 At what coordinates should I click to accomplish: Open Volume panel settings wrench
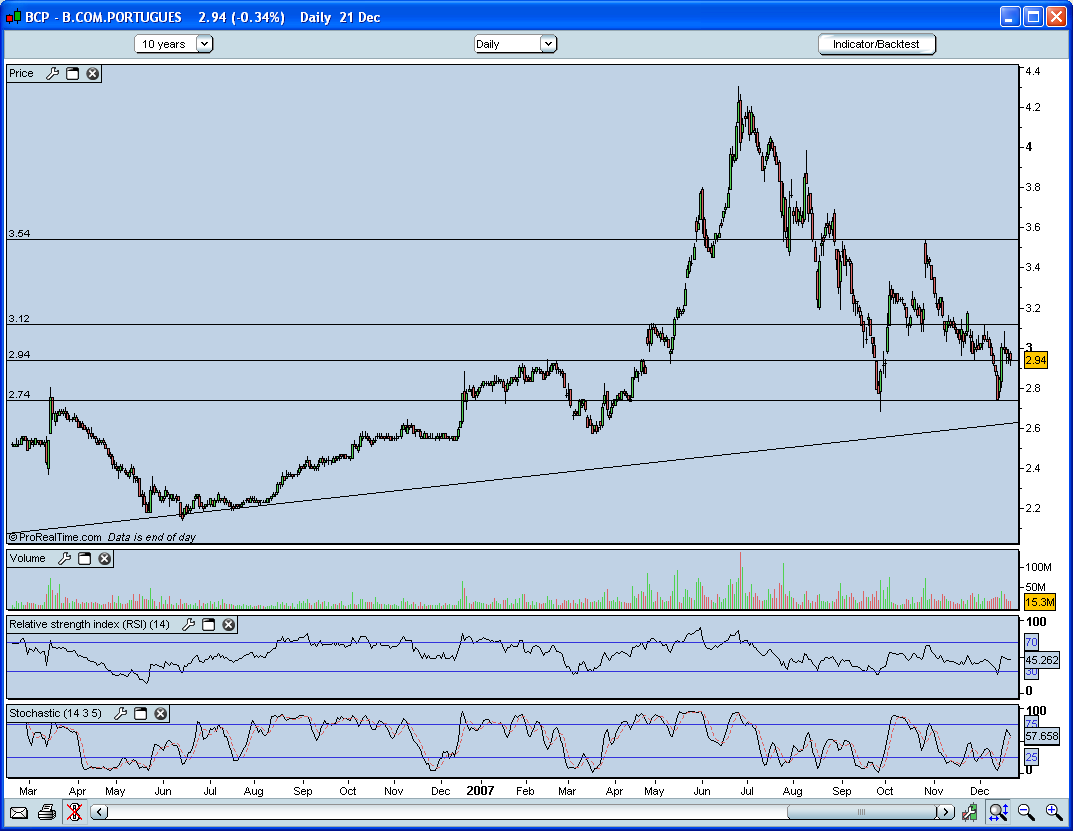point(64,559)
